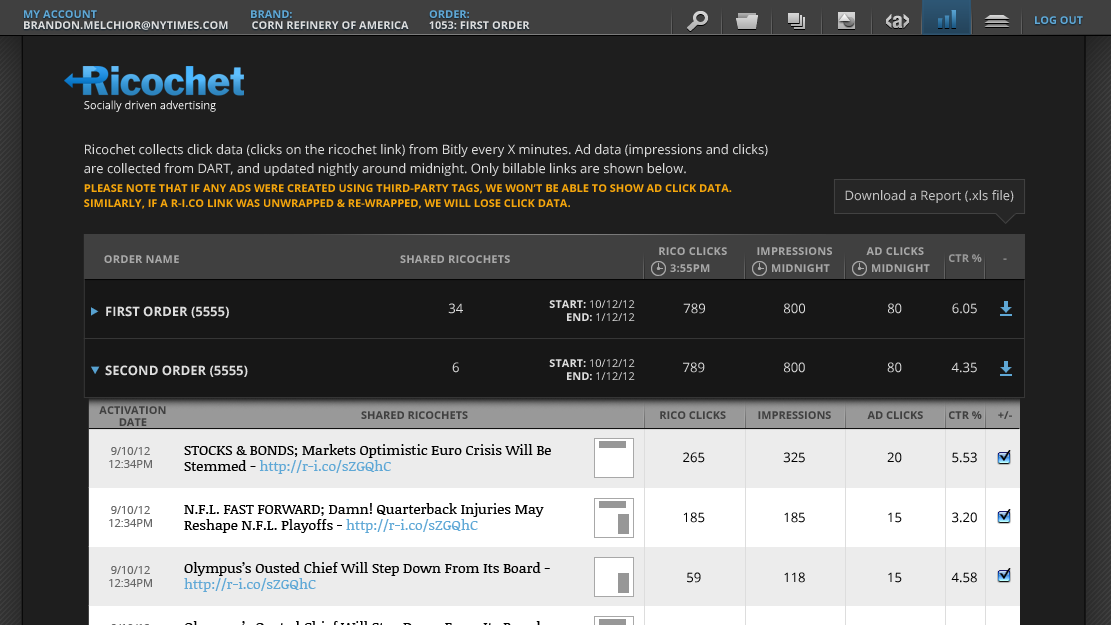This screenshot has height=625, width=1111.
Task: Click Shared Ricochets header in orders table
Action: coord(455,259)
